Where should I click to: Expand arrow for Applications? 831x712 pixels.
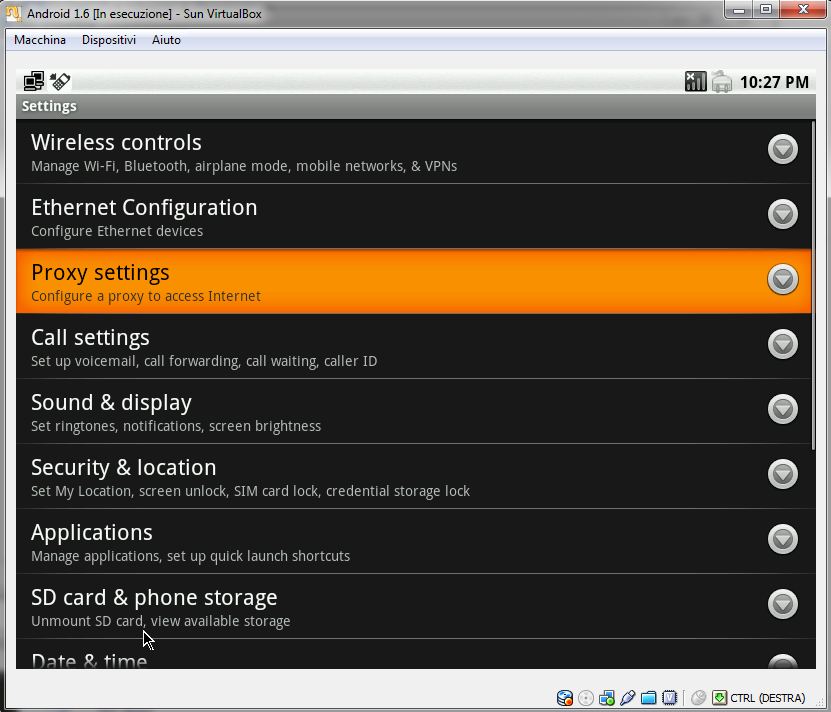(x=783, y=539)
